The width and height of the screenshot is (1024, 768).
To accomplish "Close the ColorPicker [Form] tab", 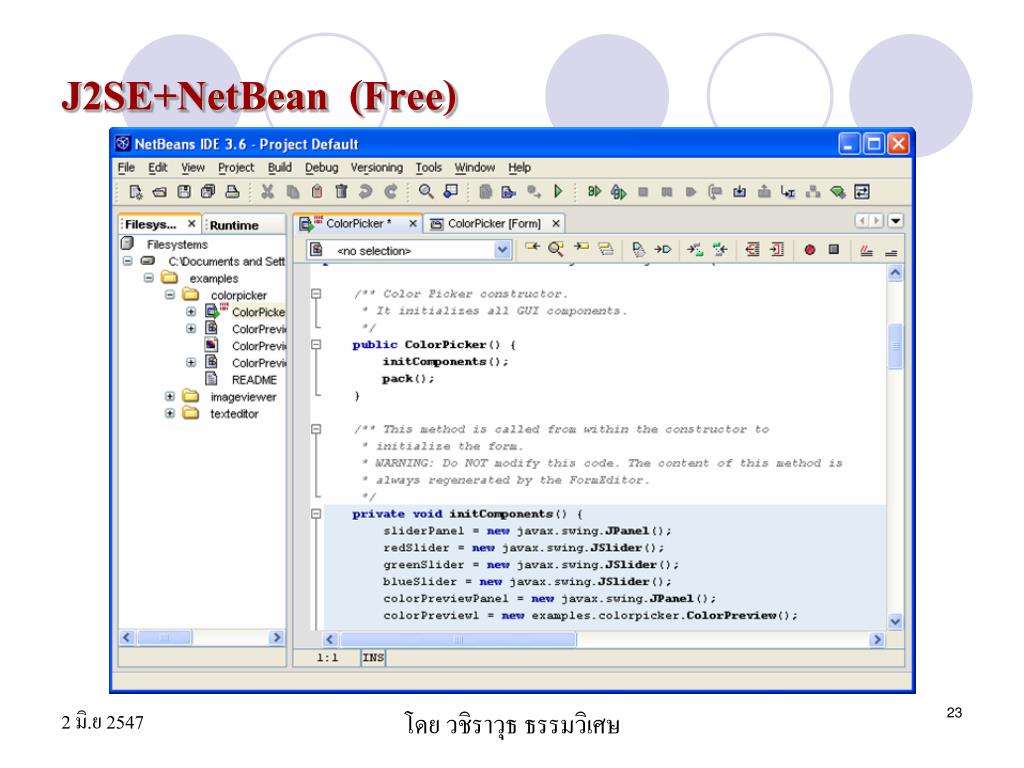I will [x=556, y=223].
